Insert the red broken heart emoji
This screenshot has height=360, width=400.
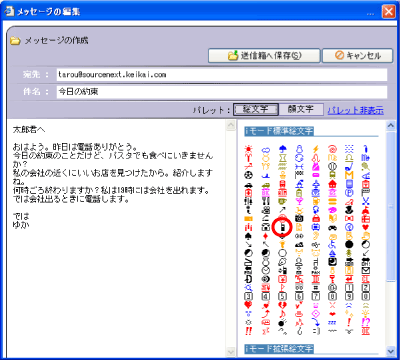(283, 305)
